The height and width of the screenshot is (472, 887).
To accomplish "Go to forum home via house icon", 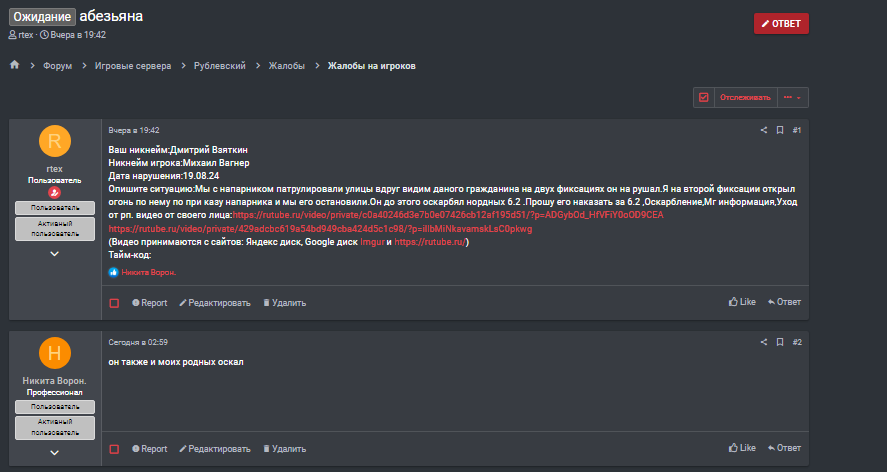I will pos(15,65).
